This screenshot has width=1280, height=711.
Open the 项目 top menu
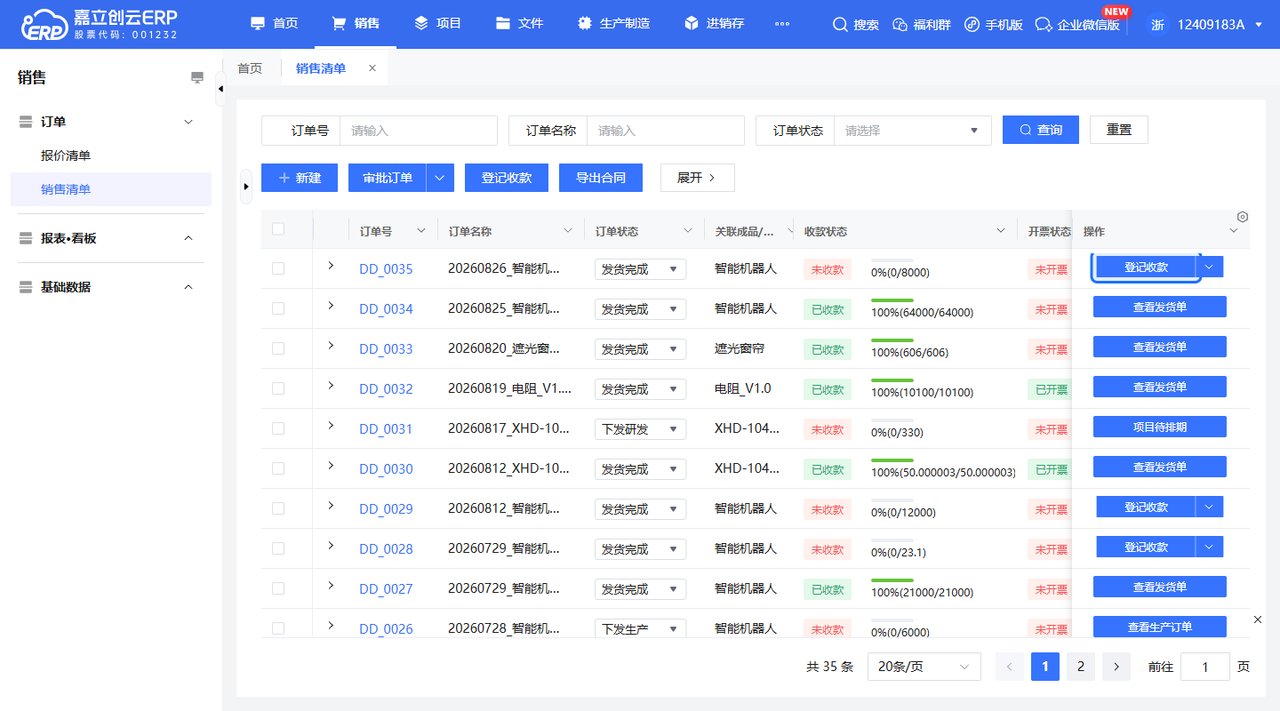[438, 24]
